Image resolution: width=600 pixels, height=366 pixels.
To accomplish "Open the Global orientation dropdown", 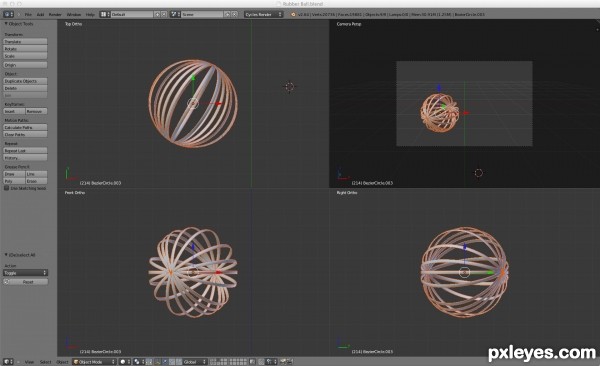I will click(195, 362).
